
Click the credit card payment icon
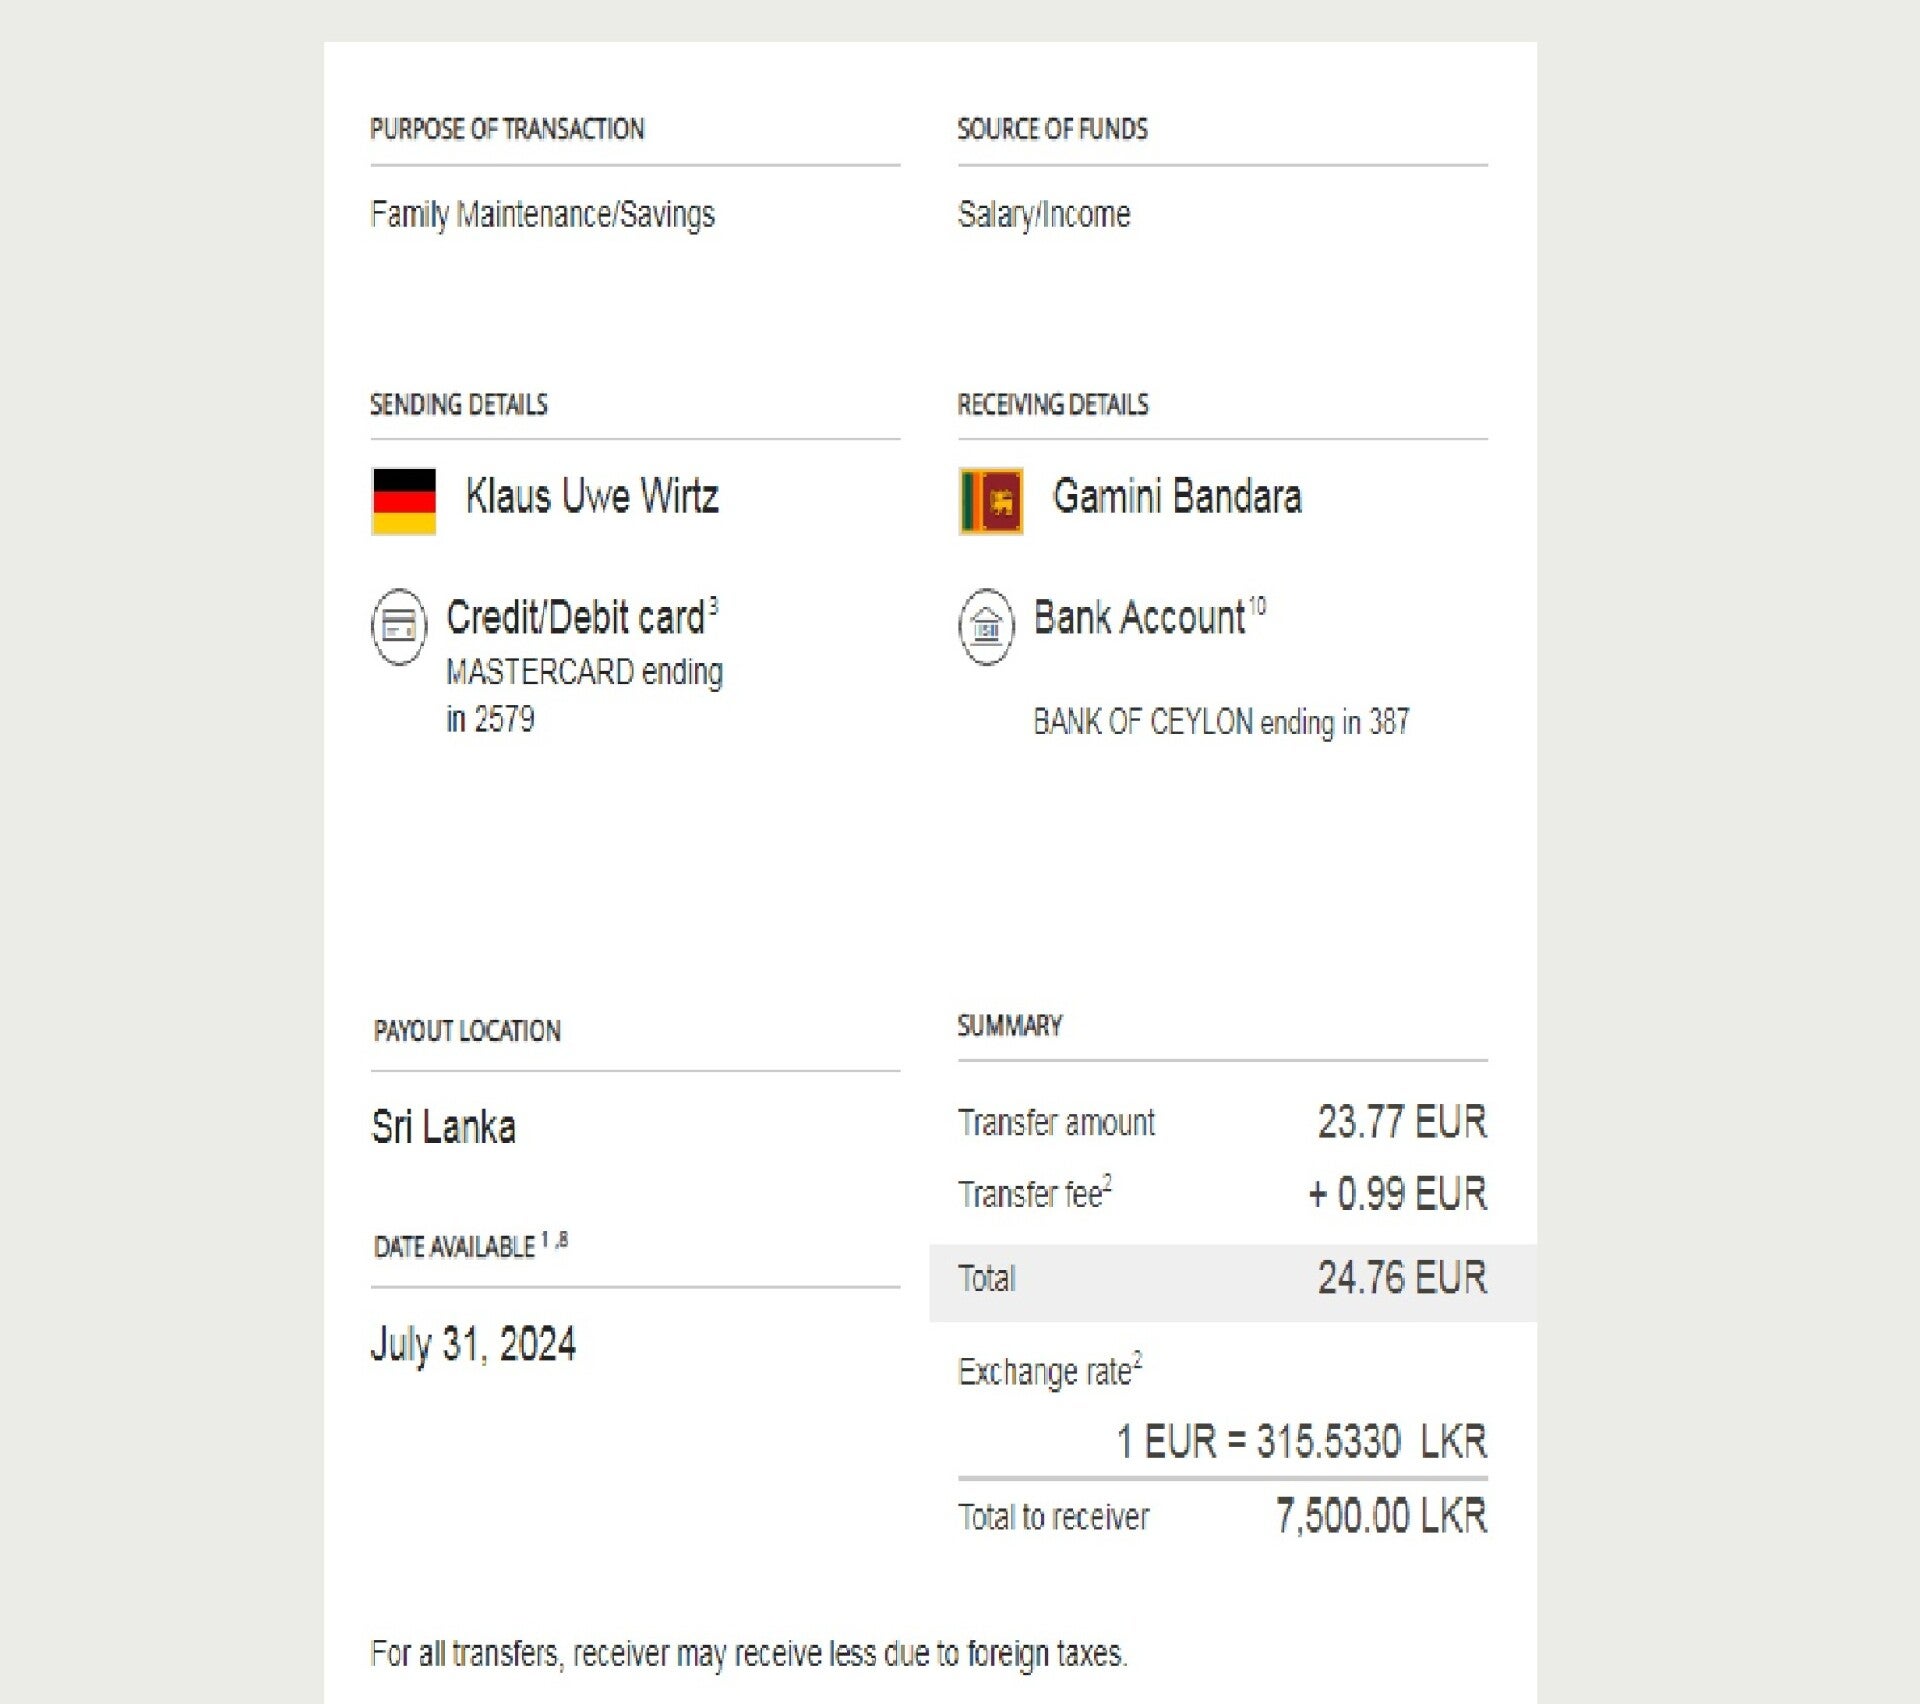[x=399, y=626]
